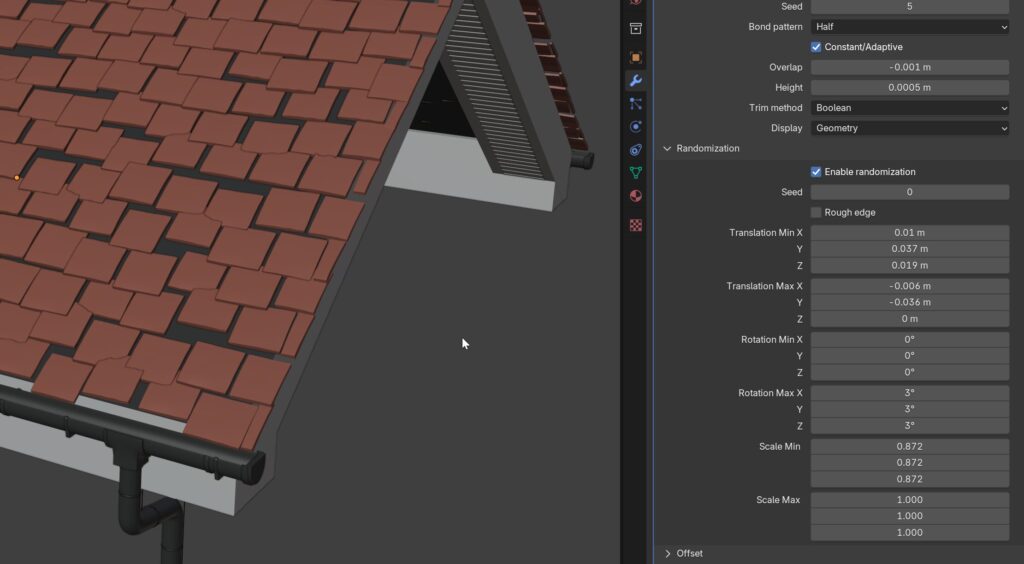Open the Texture properties tab (checker icon)
This screenshot has height=564, width=1024.
635,225
